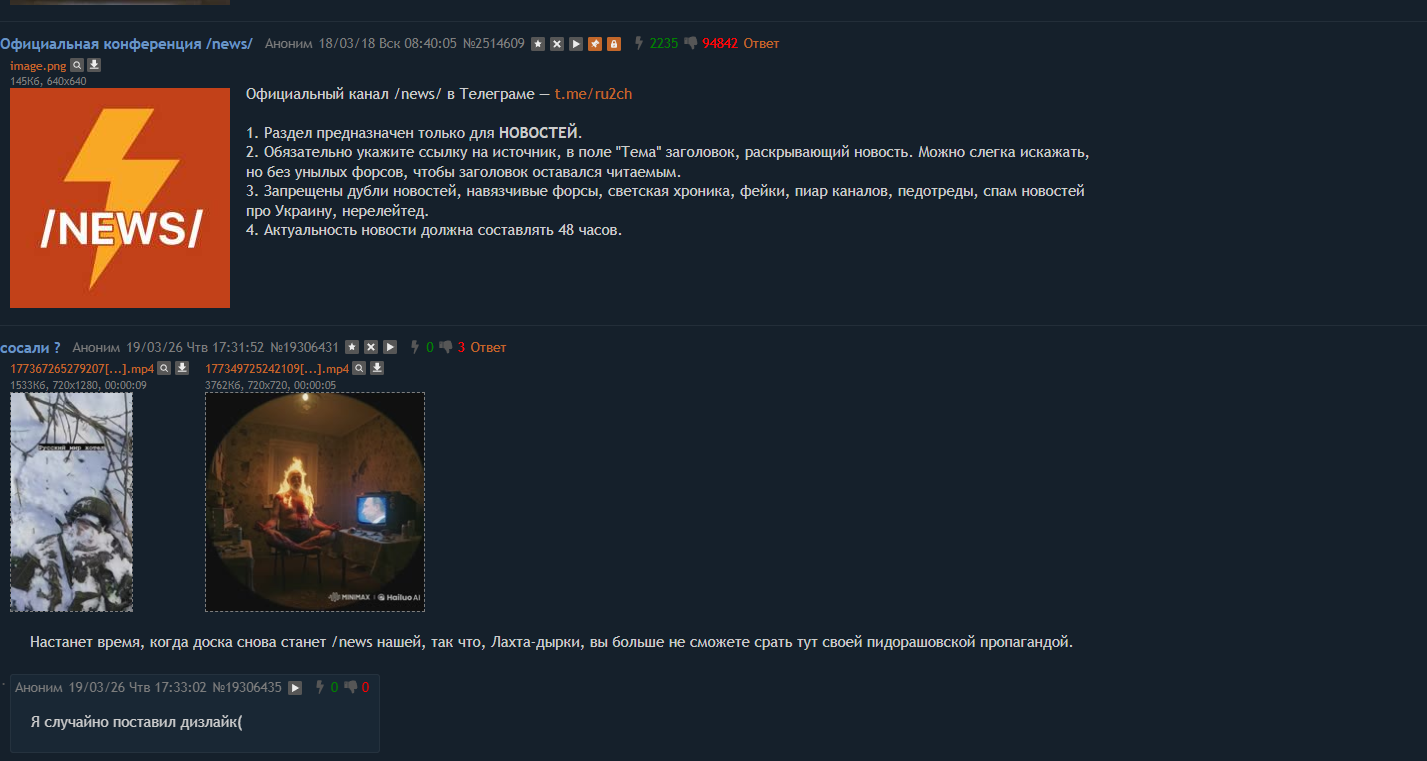Click the orange pin icon on thread №2514609

[595, 44]
